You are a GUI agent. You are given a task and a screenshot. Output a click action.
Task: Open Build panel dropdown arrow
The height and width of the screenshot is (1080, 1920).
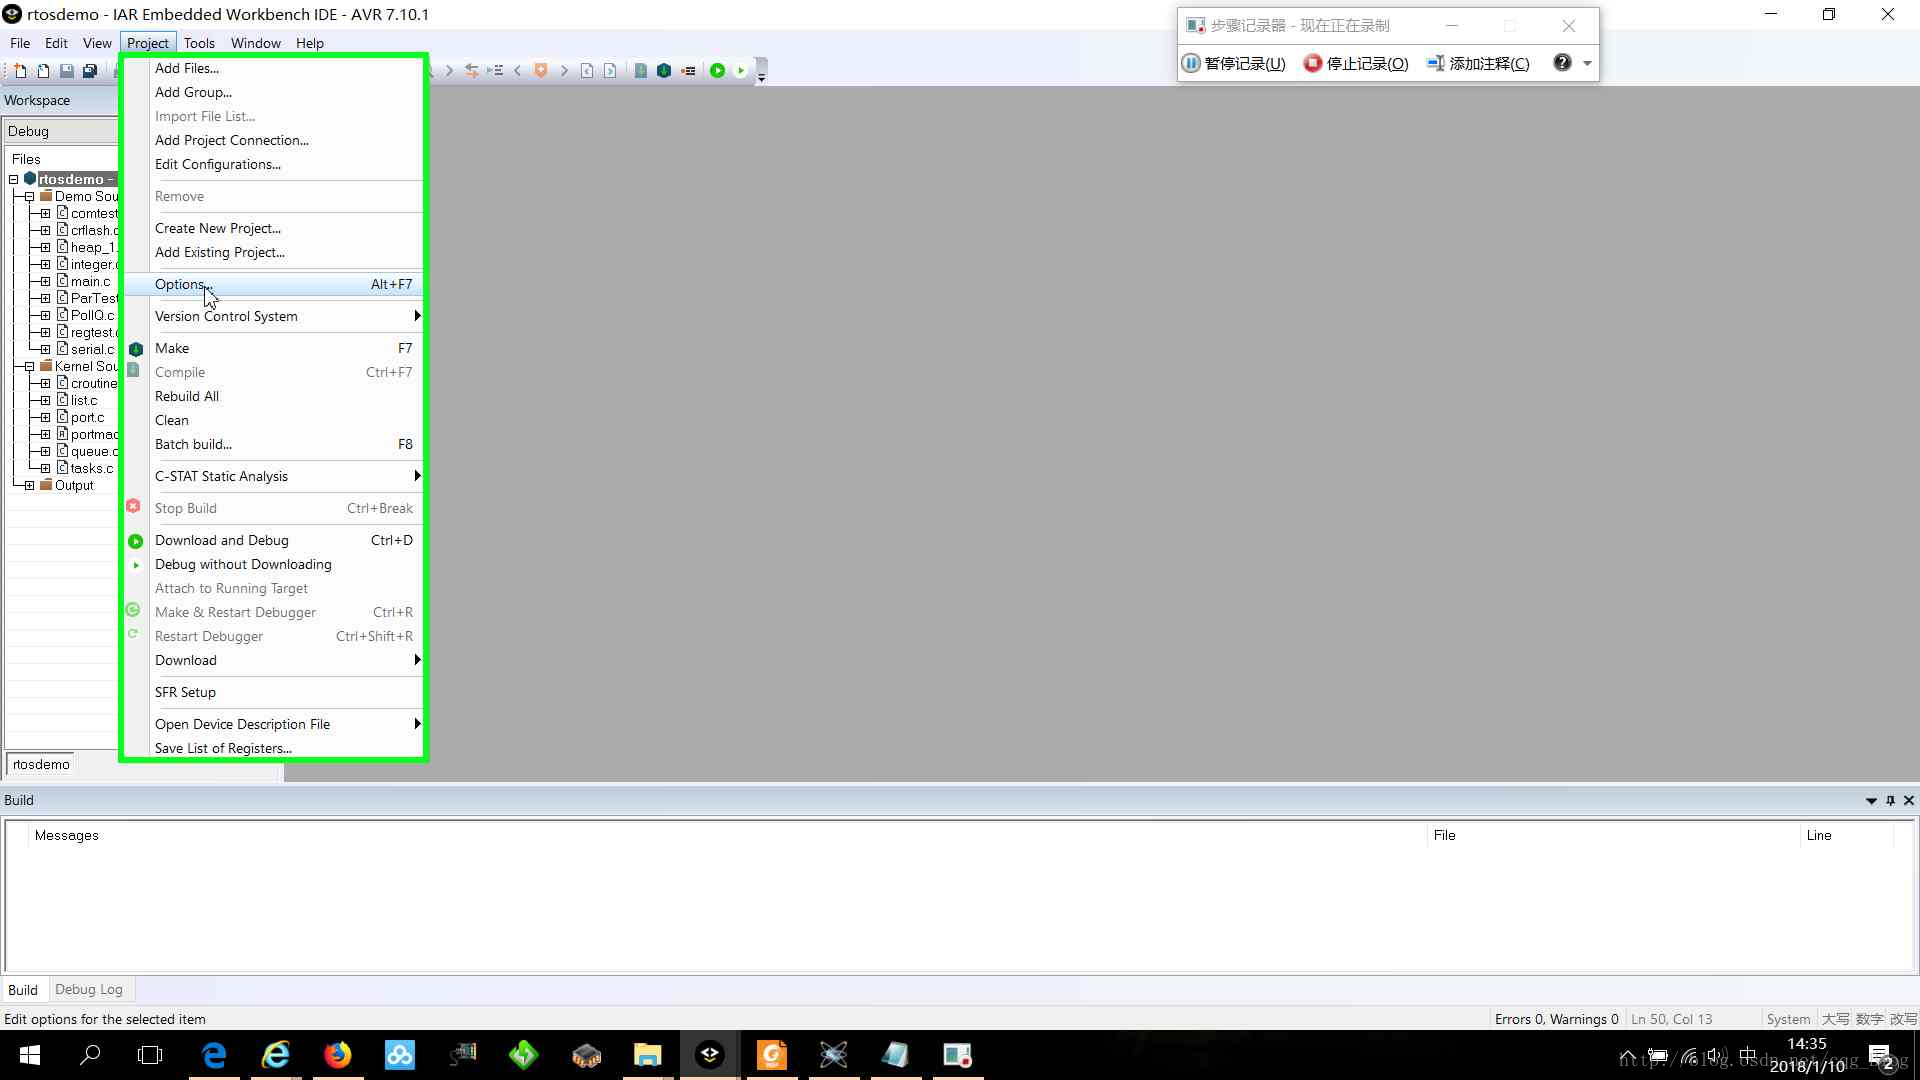coord(1871,801)
